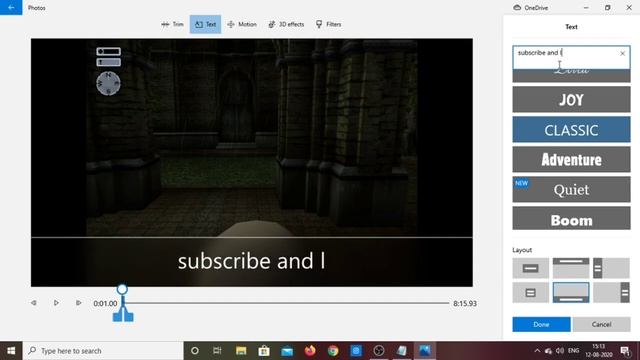Choose the Boom text style

click(571, 219)
